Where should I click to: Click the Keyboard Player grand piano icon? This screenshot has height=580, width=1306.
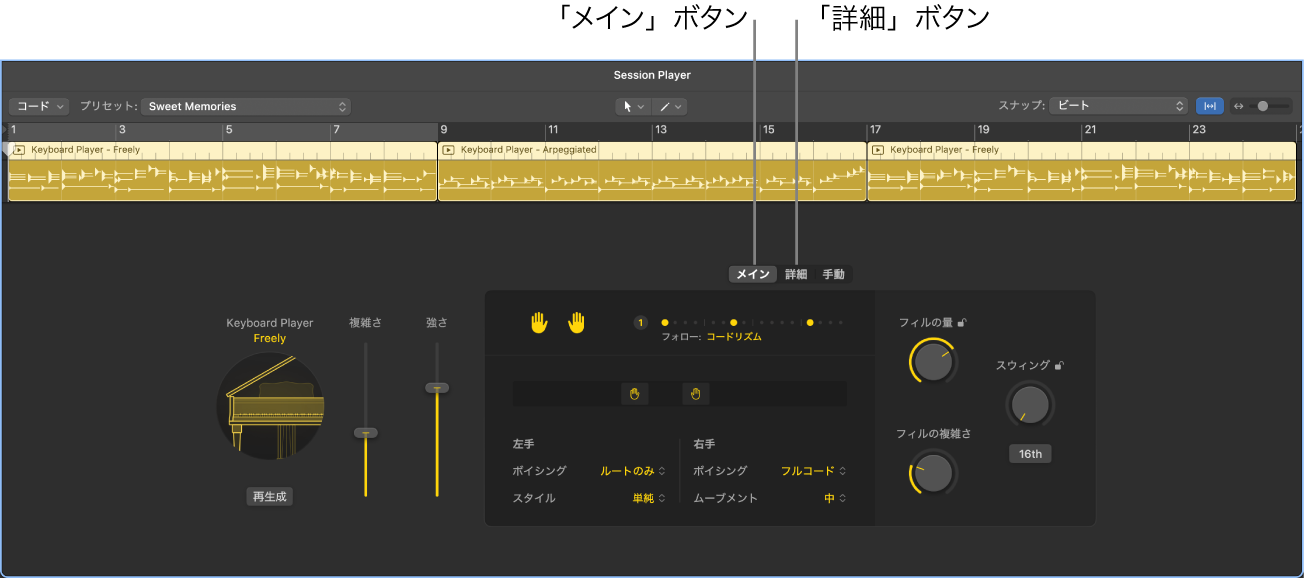[269, 407]
